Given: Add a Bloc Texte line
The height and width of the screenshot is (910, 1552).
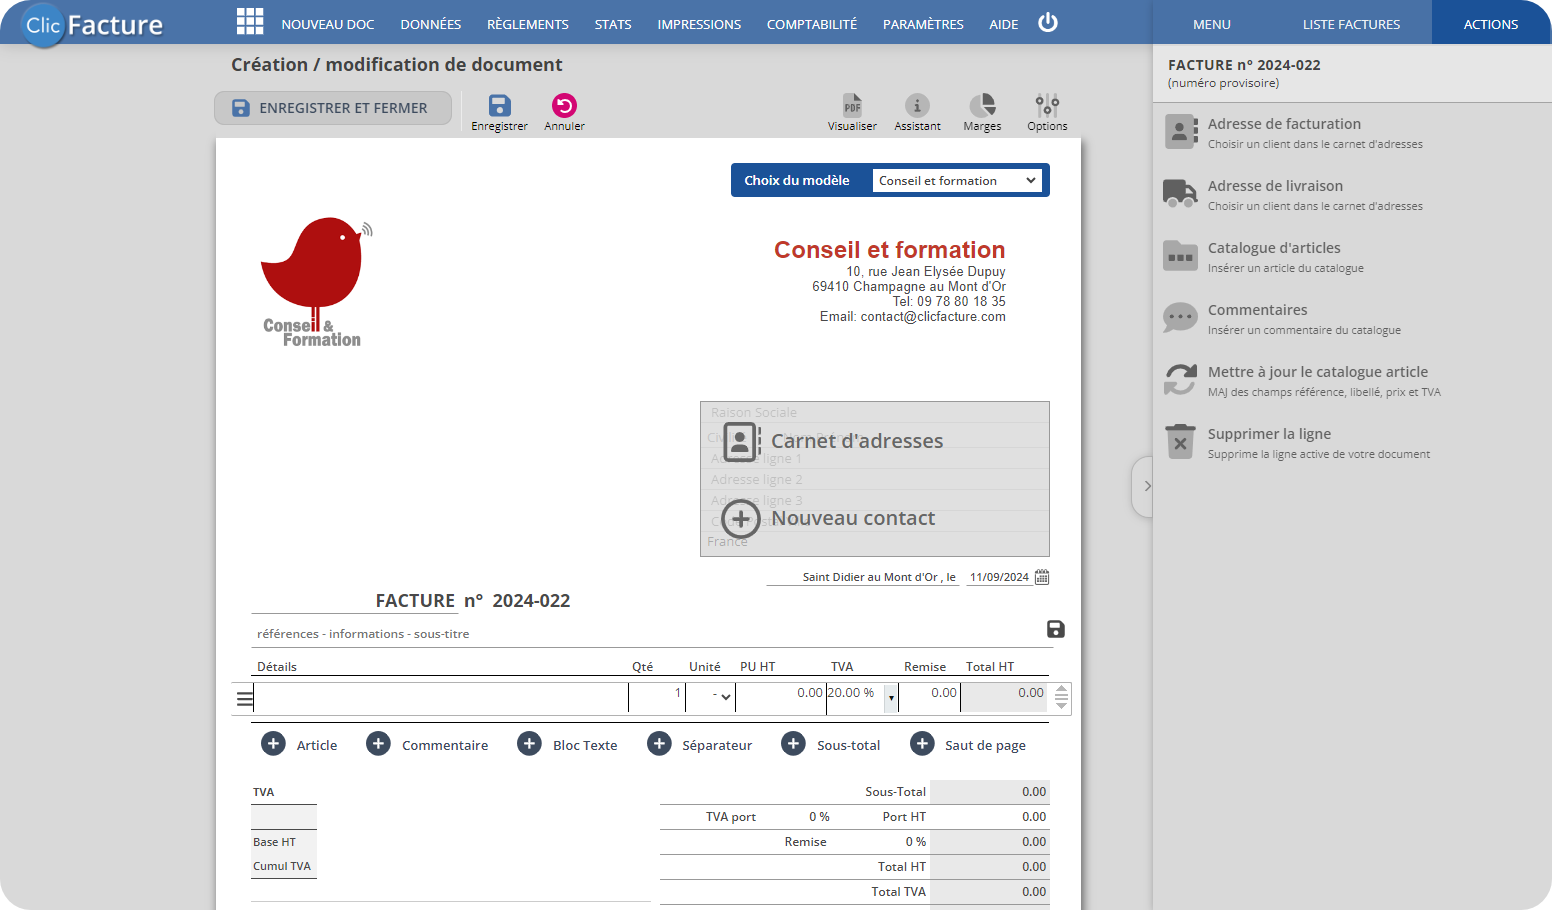Looking at the screenshot, I should pyautogui.click(x=567, y=744).
